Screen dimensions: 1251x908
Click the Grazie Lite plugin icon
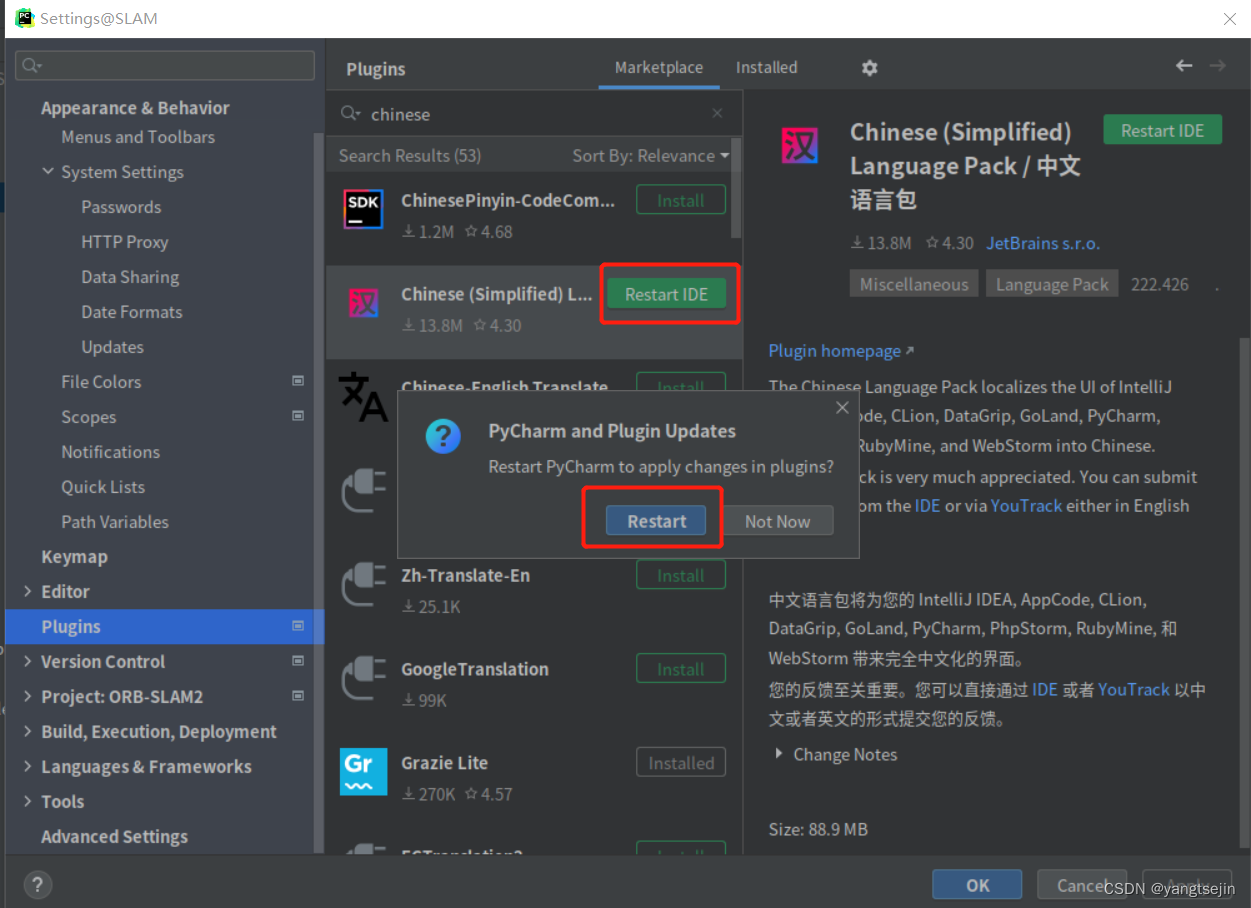pos(363,771)
